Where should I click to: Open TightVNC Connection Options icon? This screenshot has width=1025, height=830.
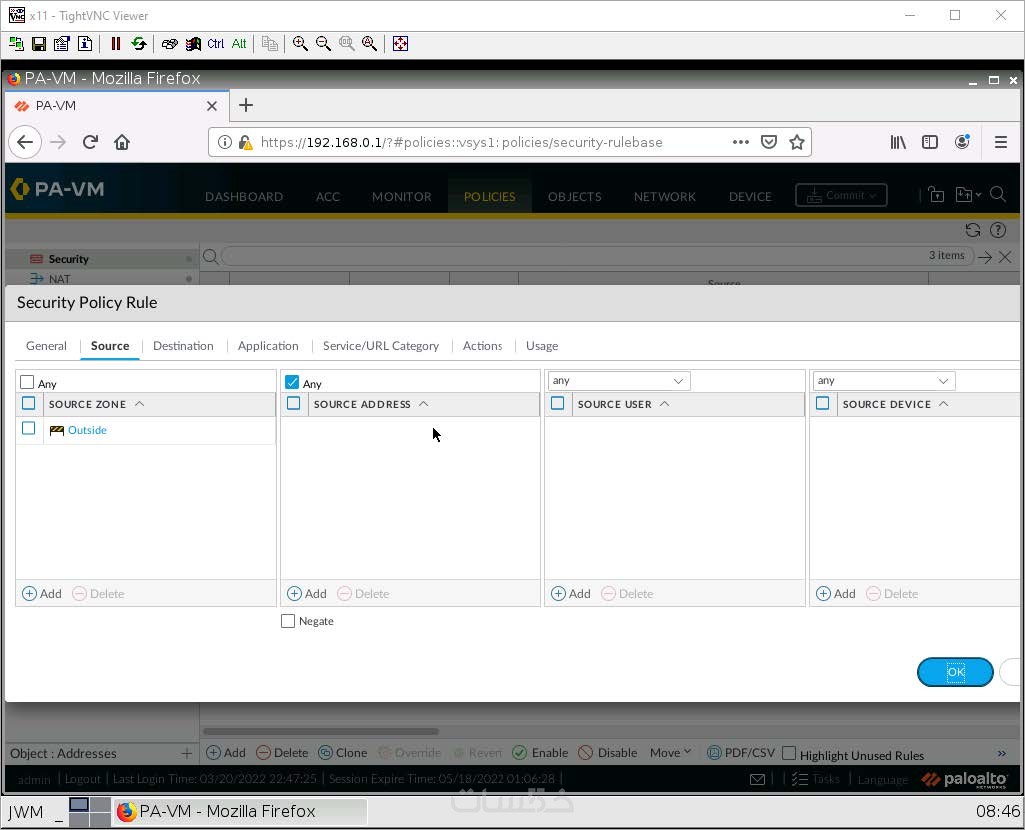[x=62, y=44]
